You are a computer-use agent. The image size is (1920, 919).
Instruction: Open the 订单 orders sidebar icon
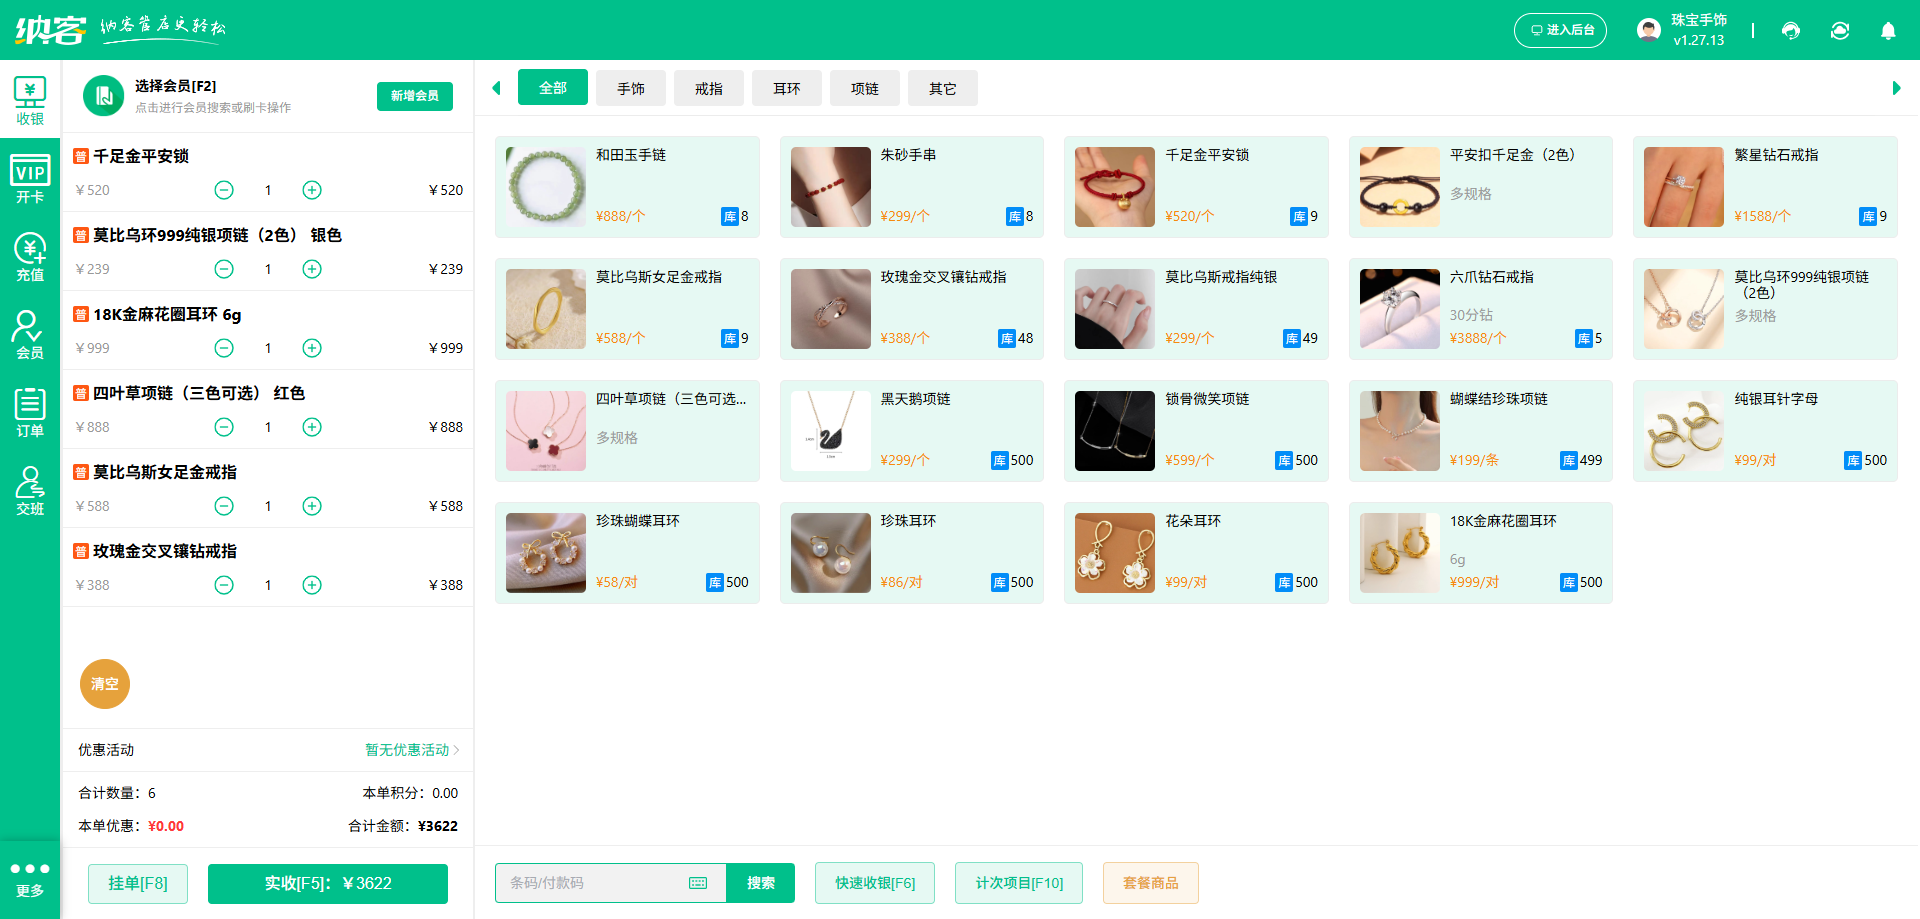pos(30,413)
